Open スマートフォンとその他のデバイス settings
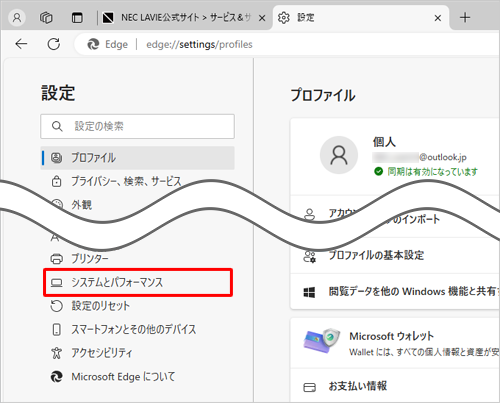Viewport: 500px width, 403px height. point(137,329)
